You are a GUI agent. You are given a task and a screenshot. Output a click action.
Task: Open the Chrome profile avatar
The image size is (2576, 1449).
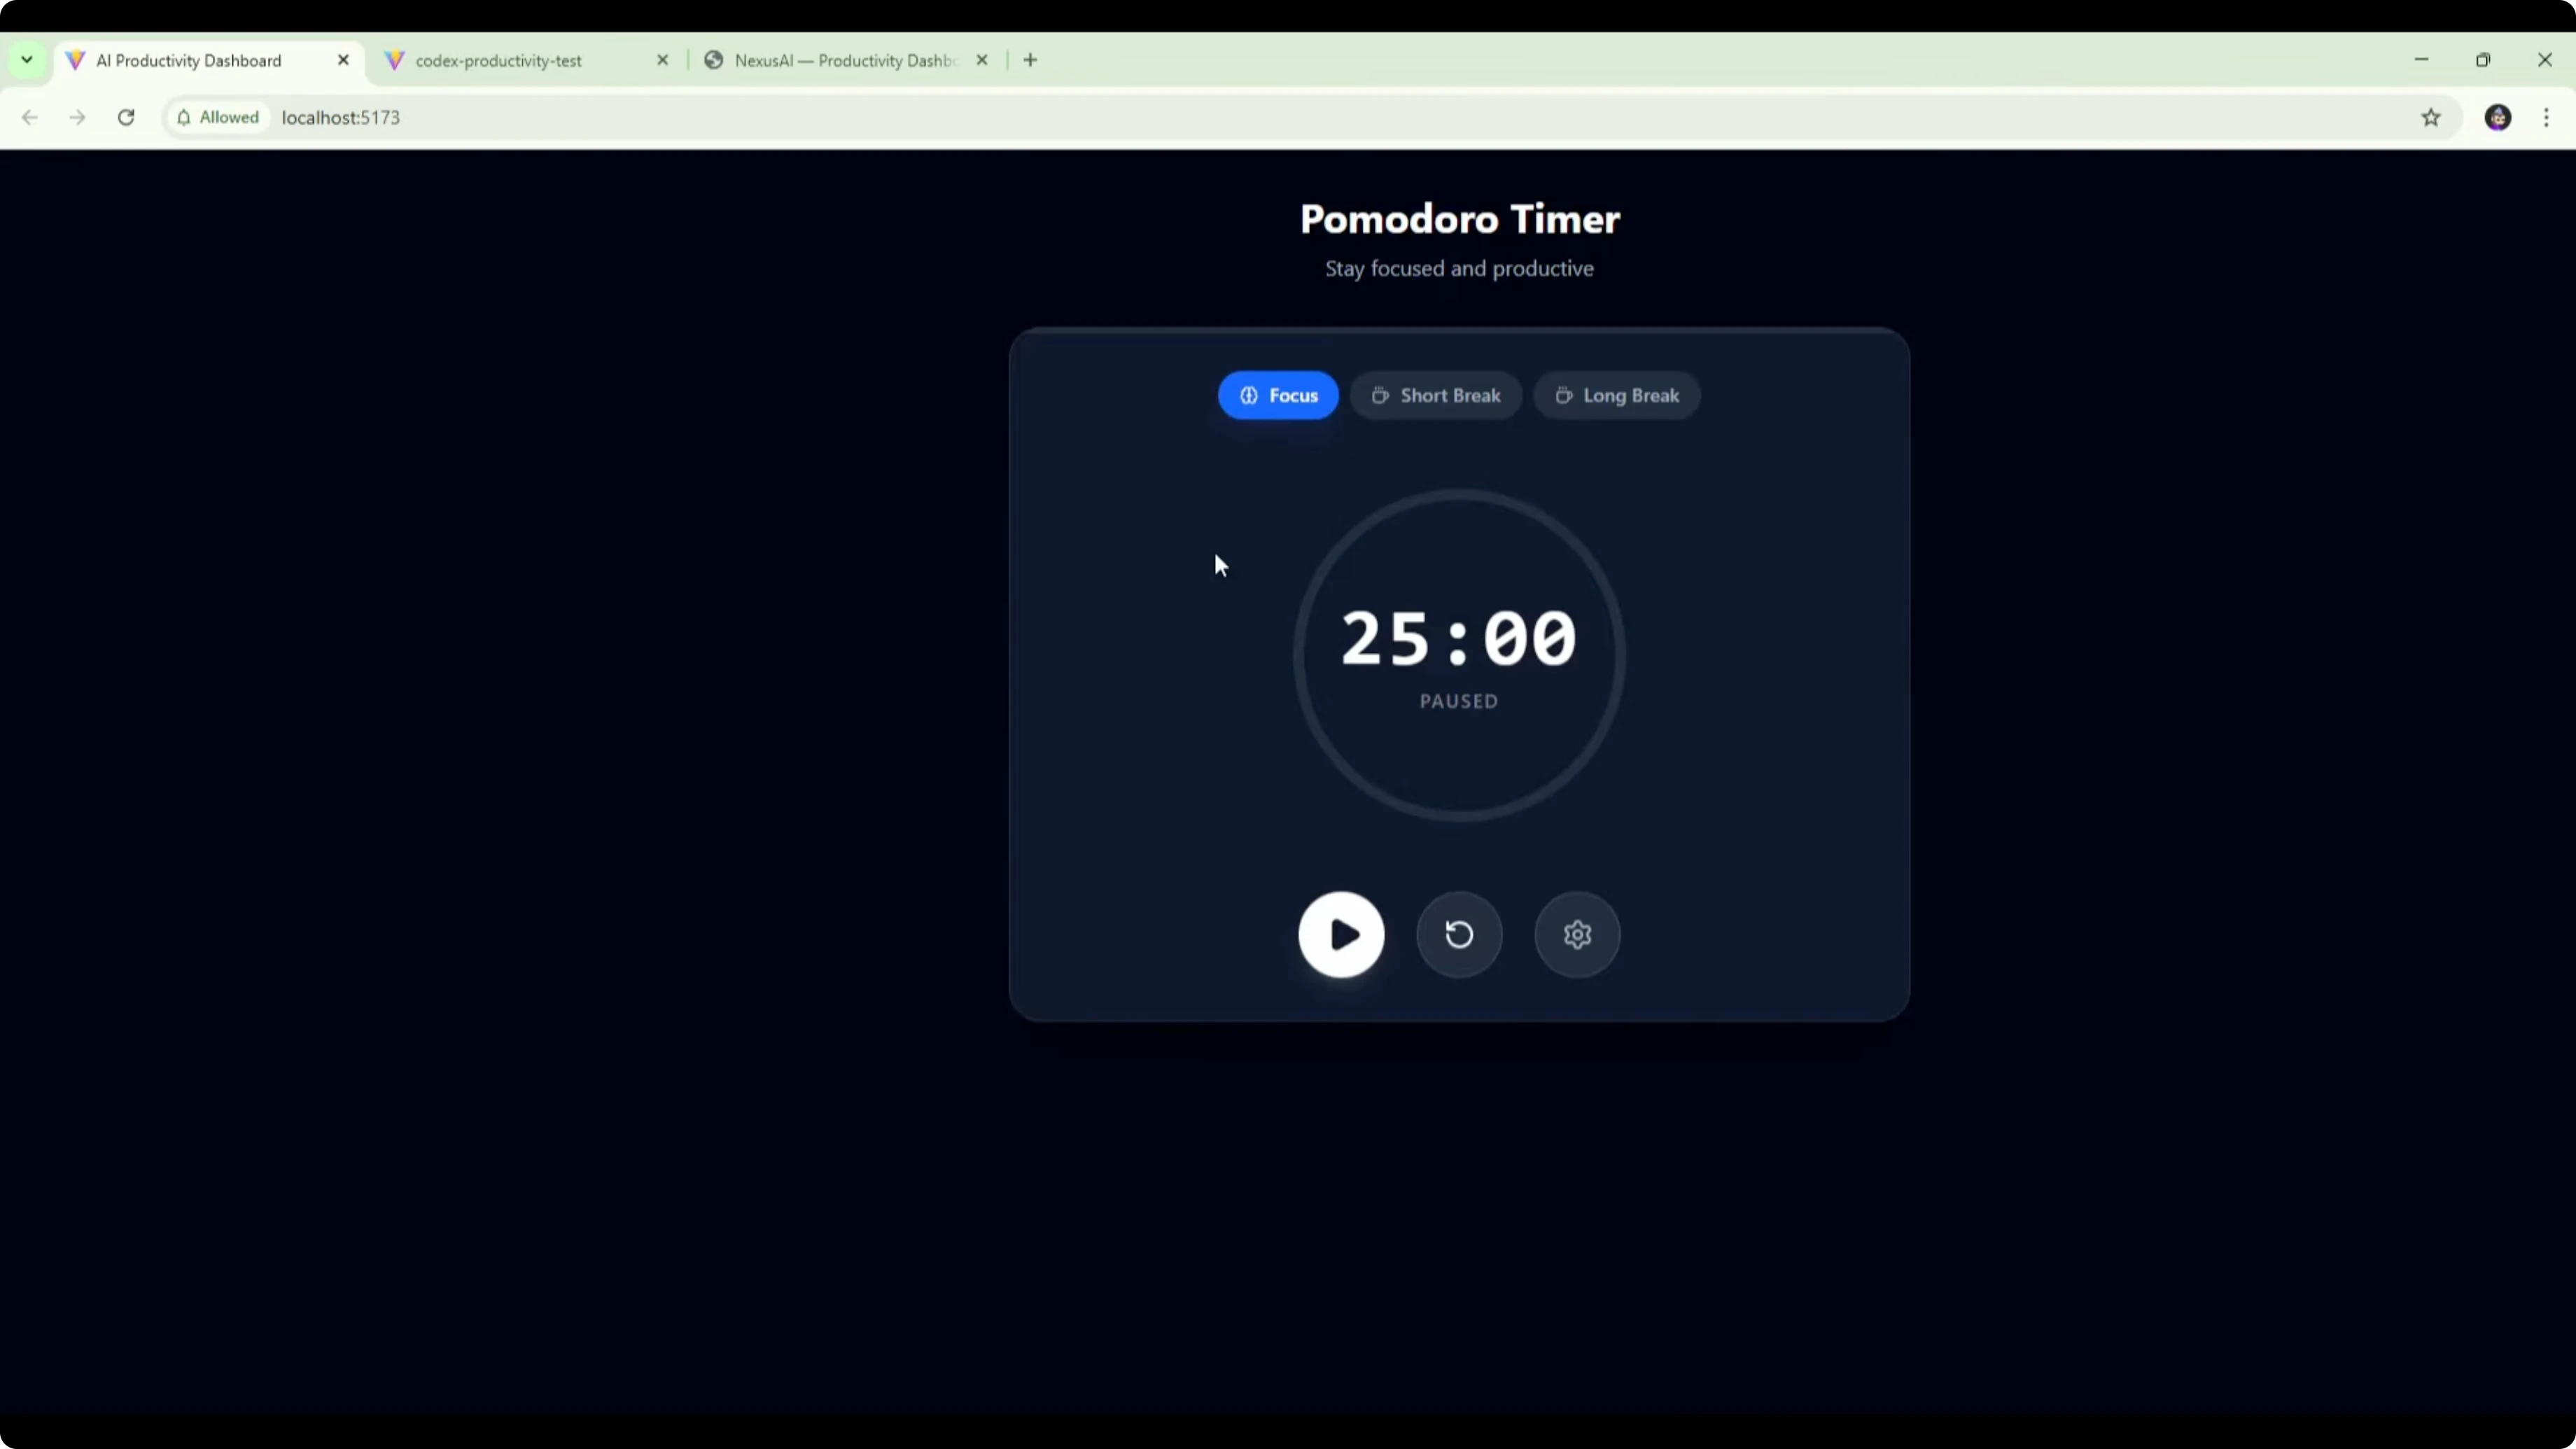(2498, 117)
